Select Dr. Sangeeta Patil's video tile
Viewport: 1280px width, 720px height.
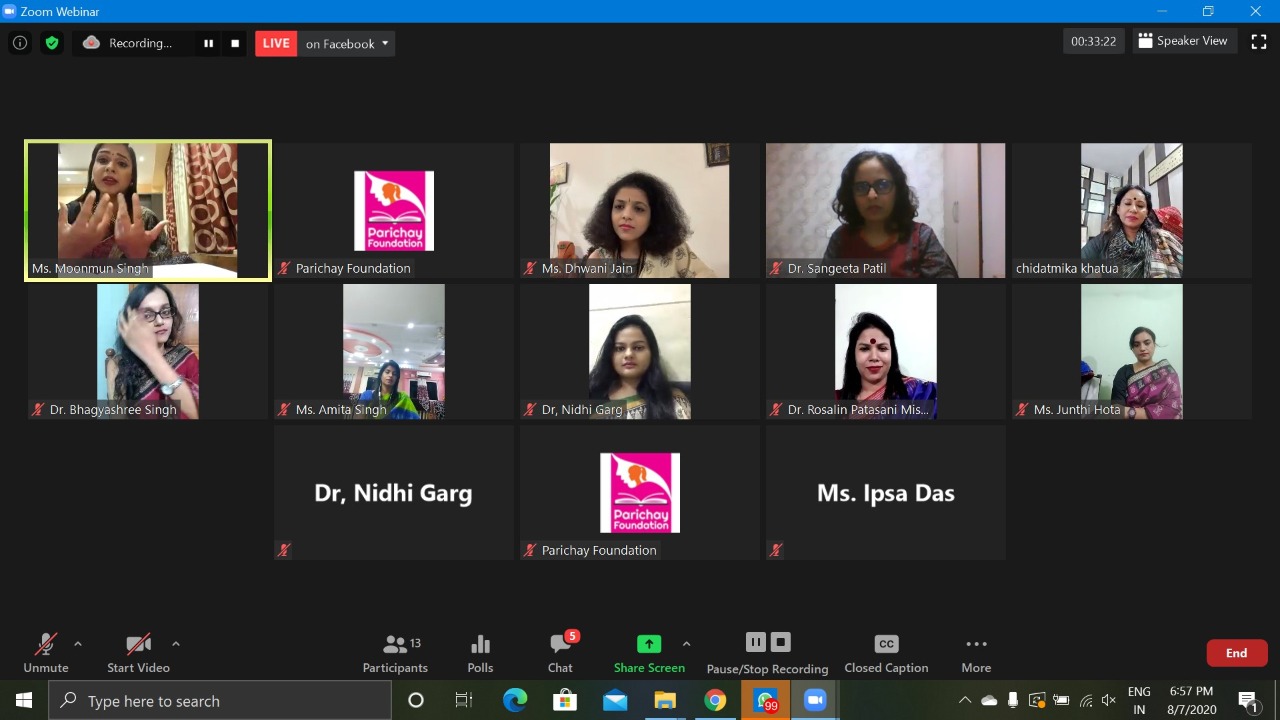(x=886, y=210)
